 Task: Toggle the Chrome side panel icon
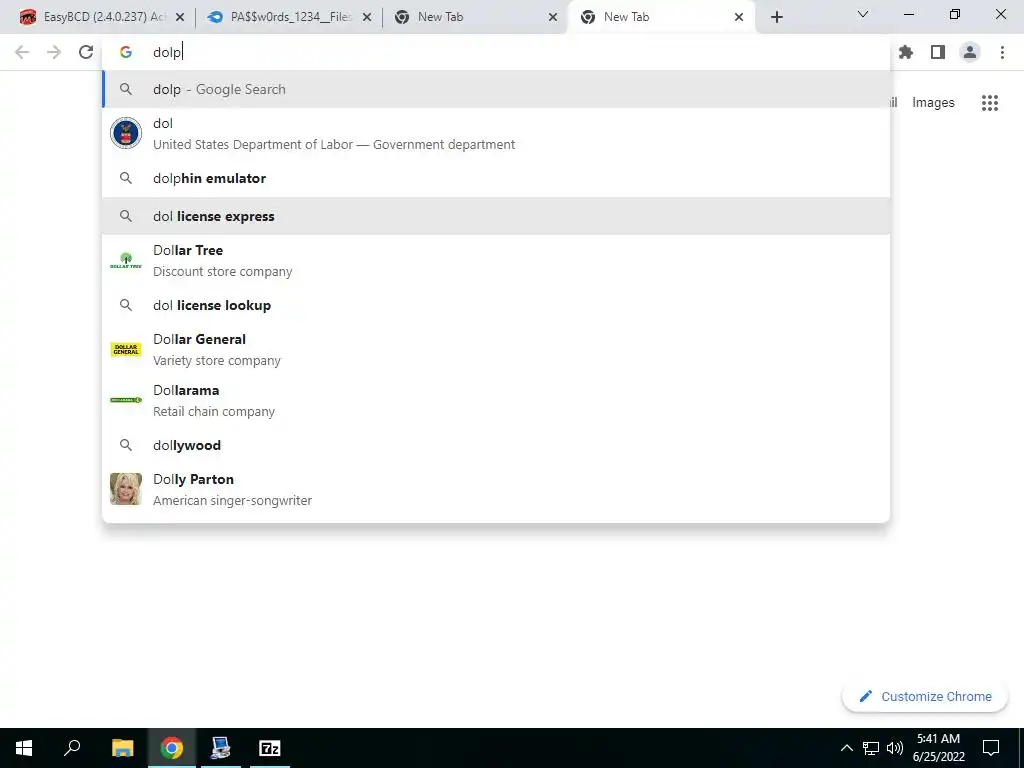pyautogui.click(x=938, y=52)
